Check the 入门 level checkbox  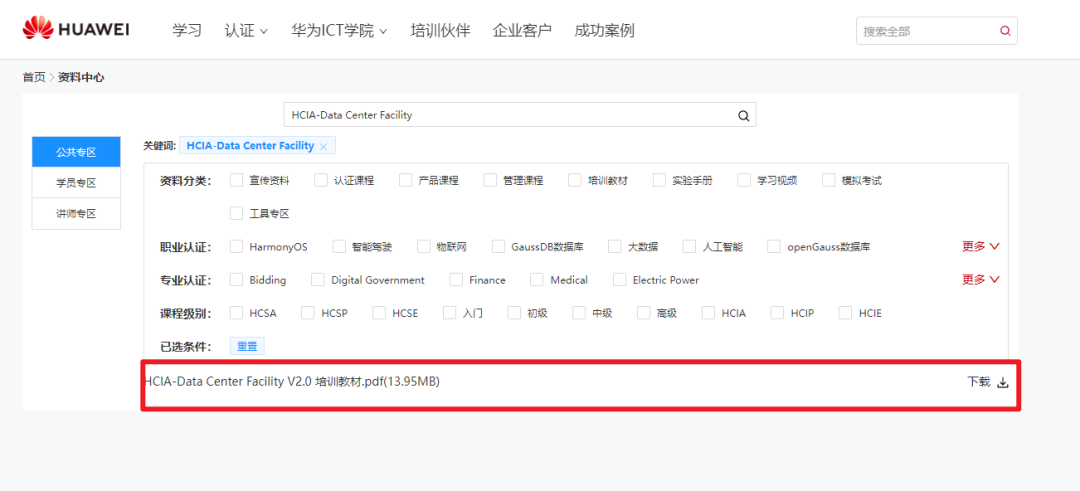coord(450,313)
